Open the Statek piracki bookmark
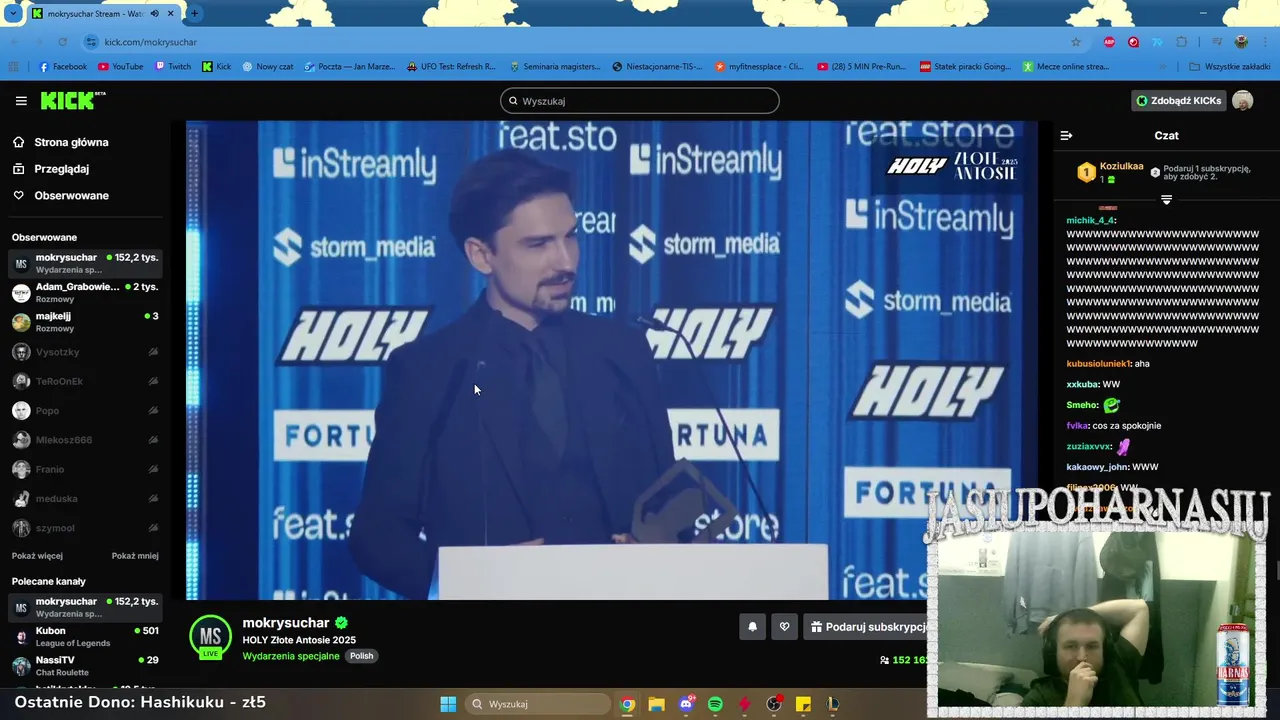 pyautogui.click(x=965, y=67)
